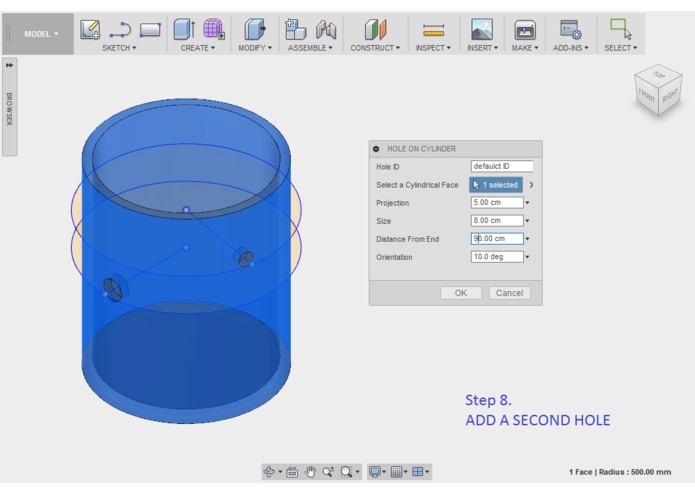The image size is (695, 494).
Task: Open the MODEL workspace dropdown
Action: pyautogui.click(x=41, y=34)
